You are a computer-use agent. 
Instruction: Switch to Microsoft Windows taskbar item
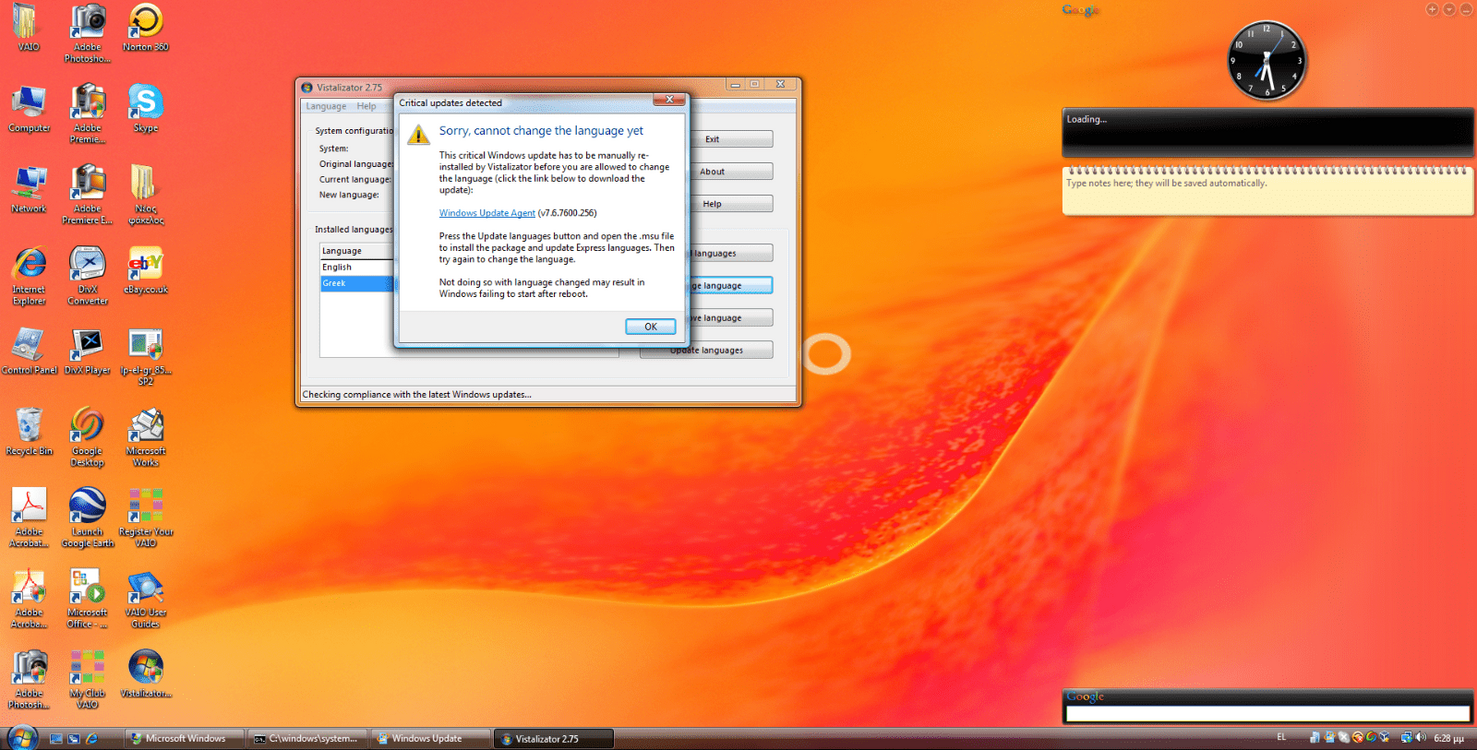click(184, 739)
